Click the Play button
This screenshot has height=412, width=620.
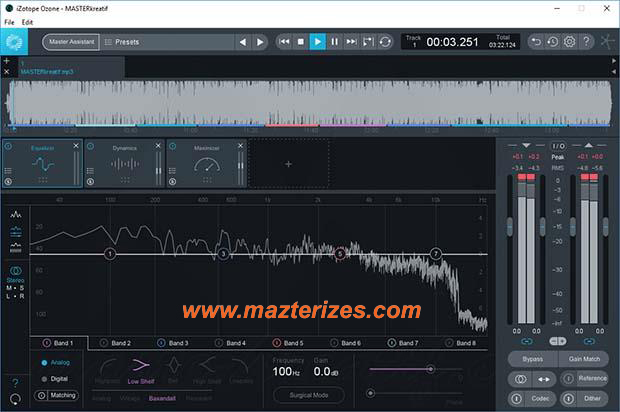tap(318, 42)
